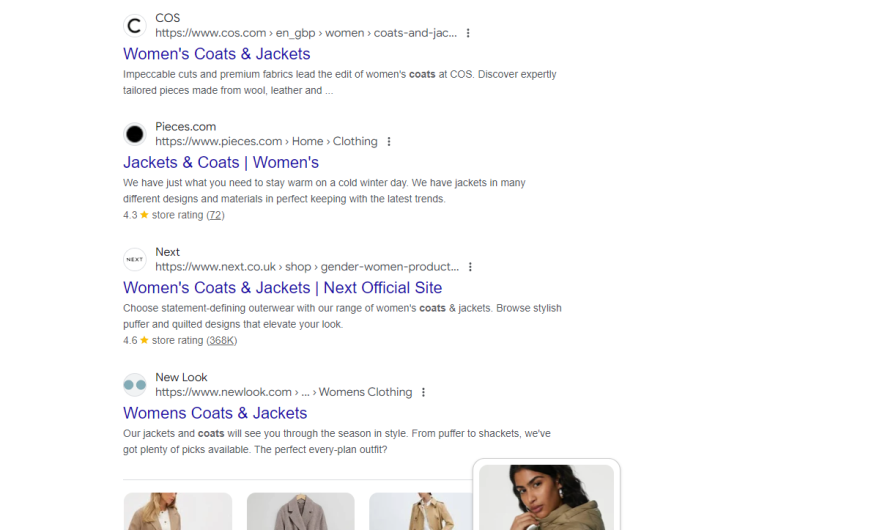Viewport: 885px width, 530px height.
Task: Click the Next (368K) rating count link
Action: 221,340
